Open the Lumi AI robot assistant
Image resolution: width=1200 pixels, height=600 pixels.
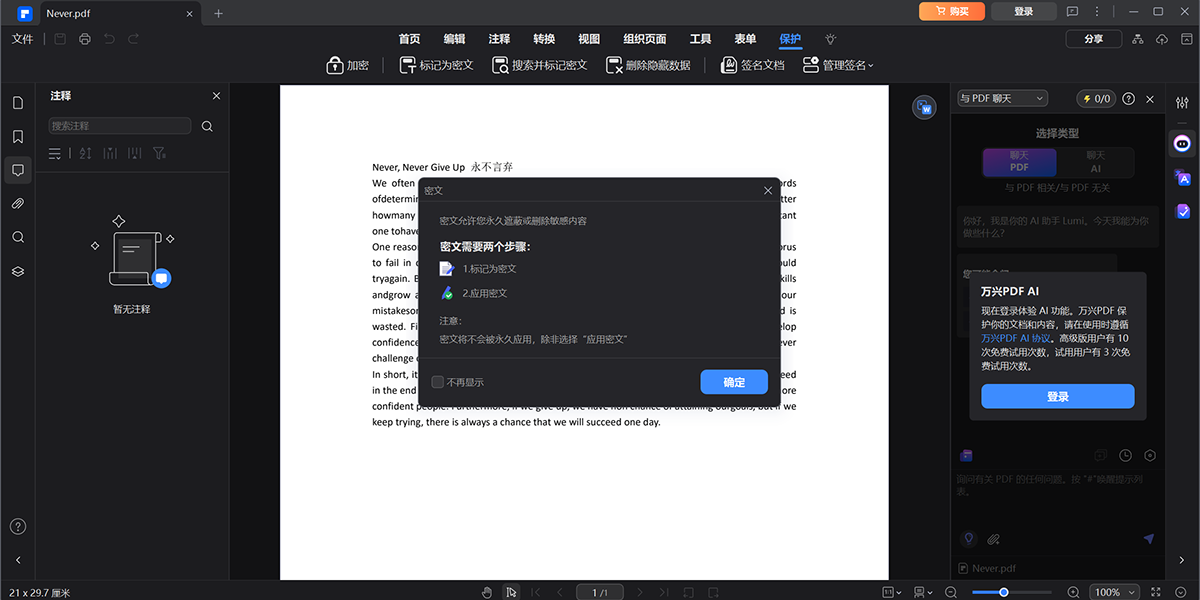click(x=1182, y=143)
